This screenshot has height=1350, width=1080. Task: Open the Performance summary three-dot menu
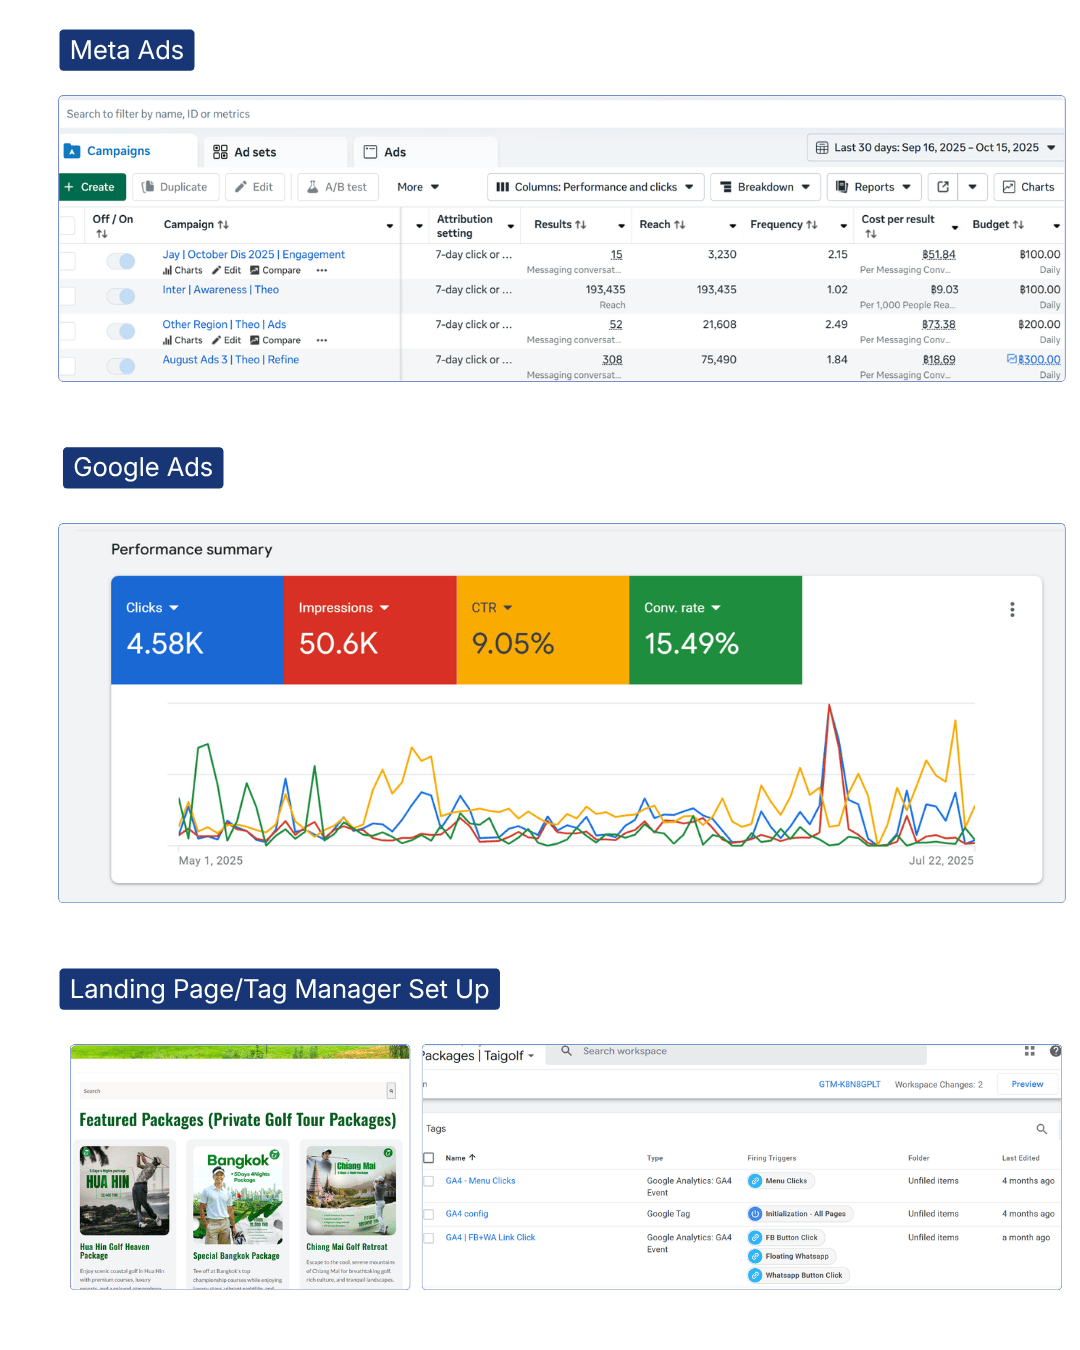click(1012, 610)
